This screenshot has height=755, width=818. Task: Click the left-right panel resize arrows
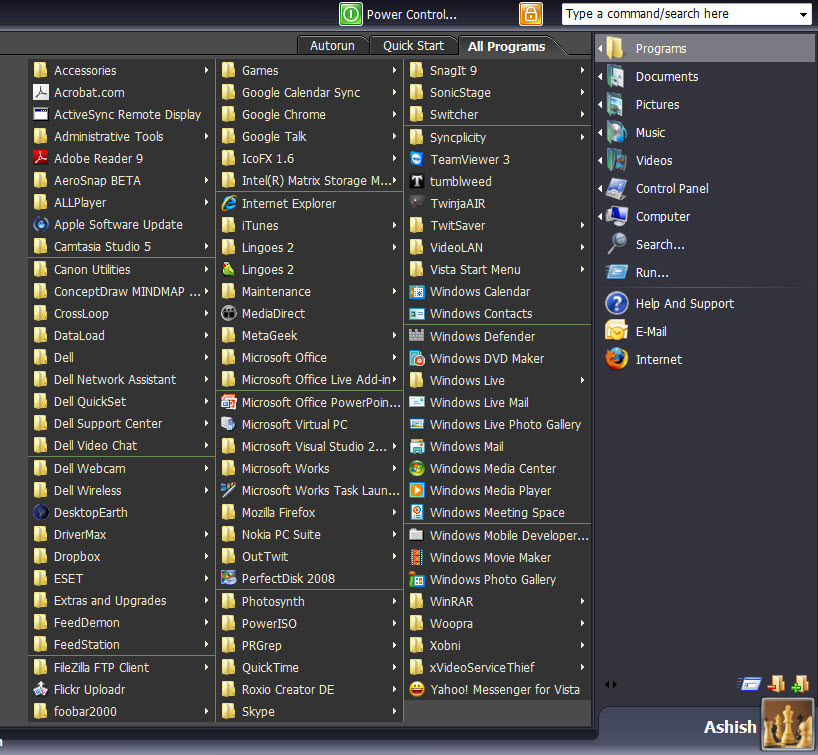pos(610,684)
